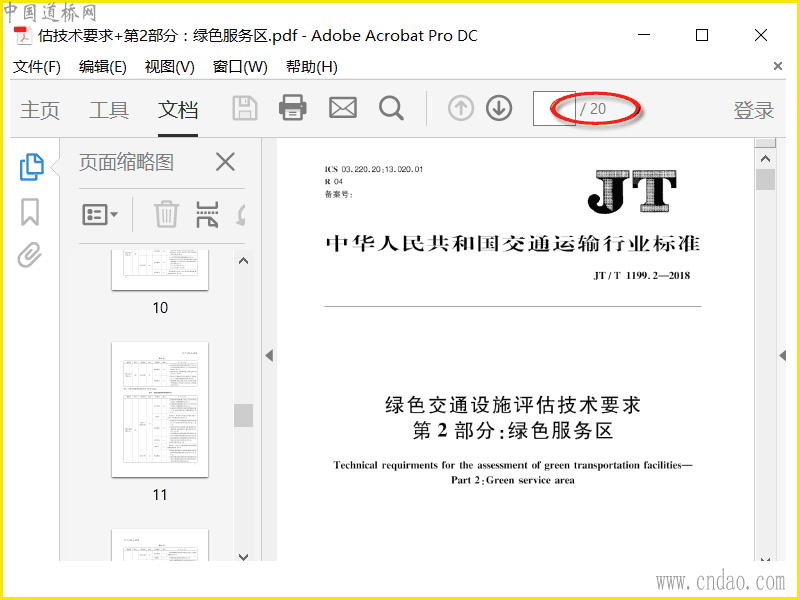Image resolution: width=800 pixels, height=600 pixels.
Task: Open page thumbnails panel icon
Action: coord(32,167)
